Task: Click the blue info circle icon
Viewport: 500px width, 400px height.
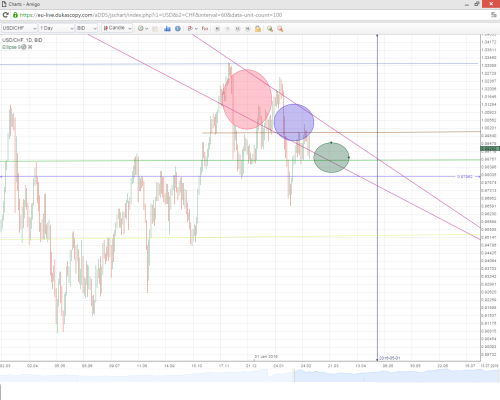Action: coord(178,29)
